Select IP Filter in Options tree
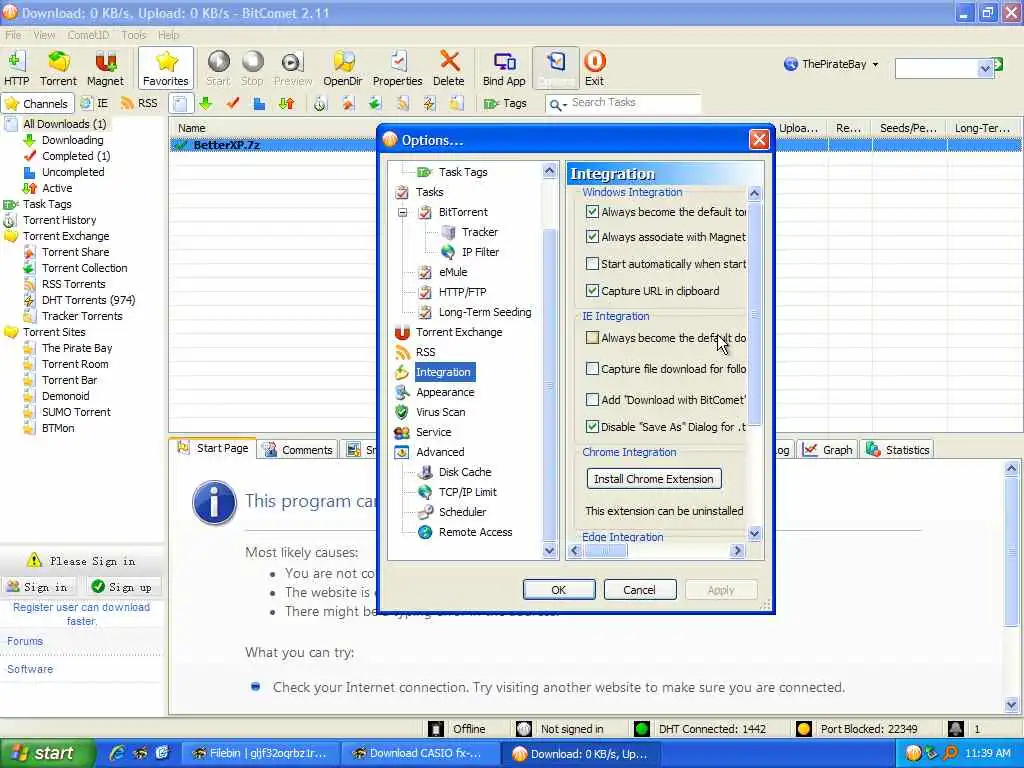 click(480, 252)
